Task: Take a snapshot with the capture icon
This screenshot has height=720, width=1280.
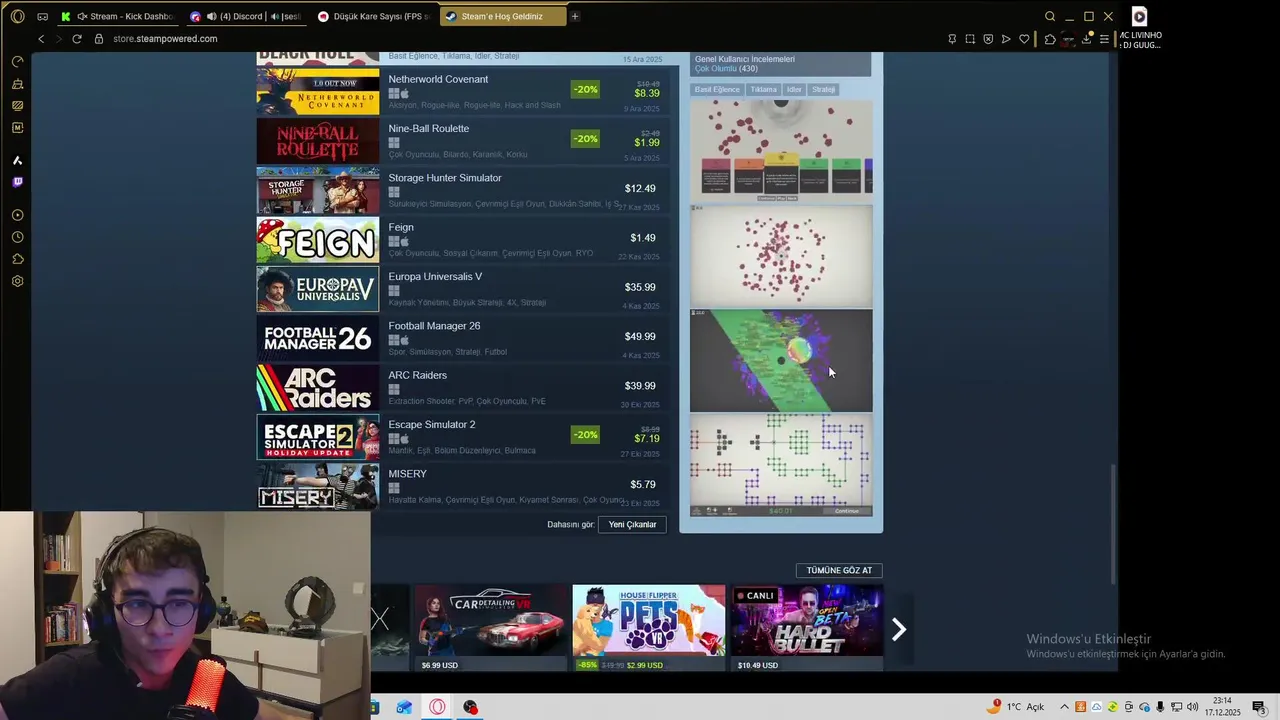Action: (970, 39)
